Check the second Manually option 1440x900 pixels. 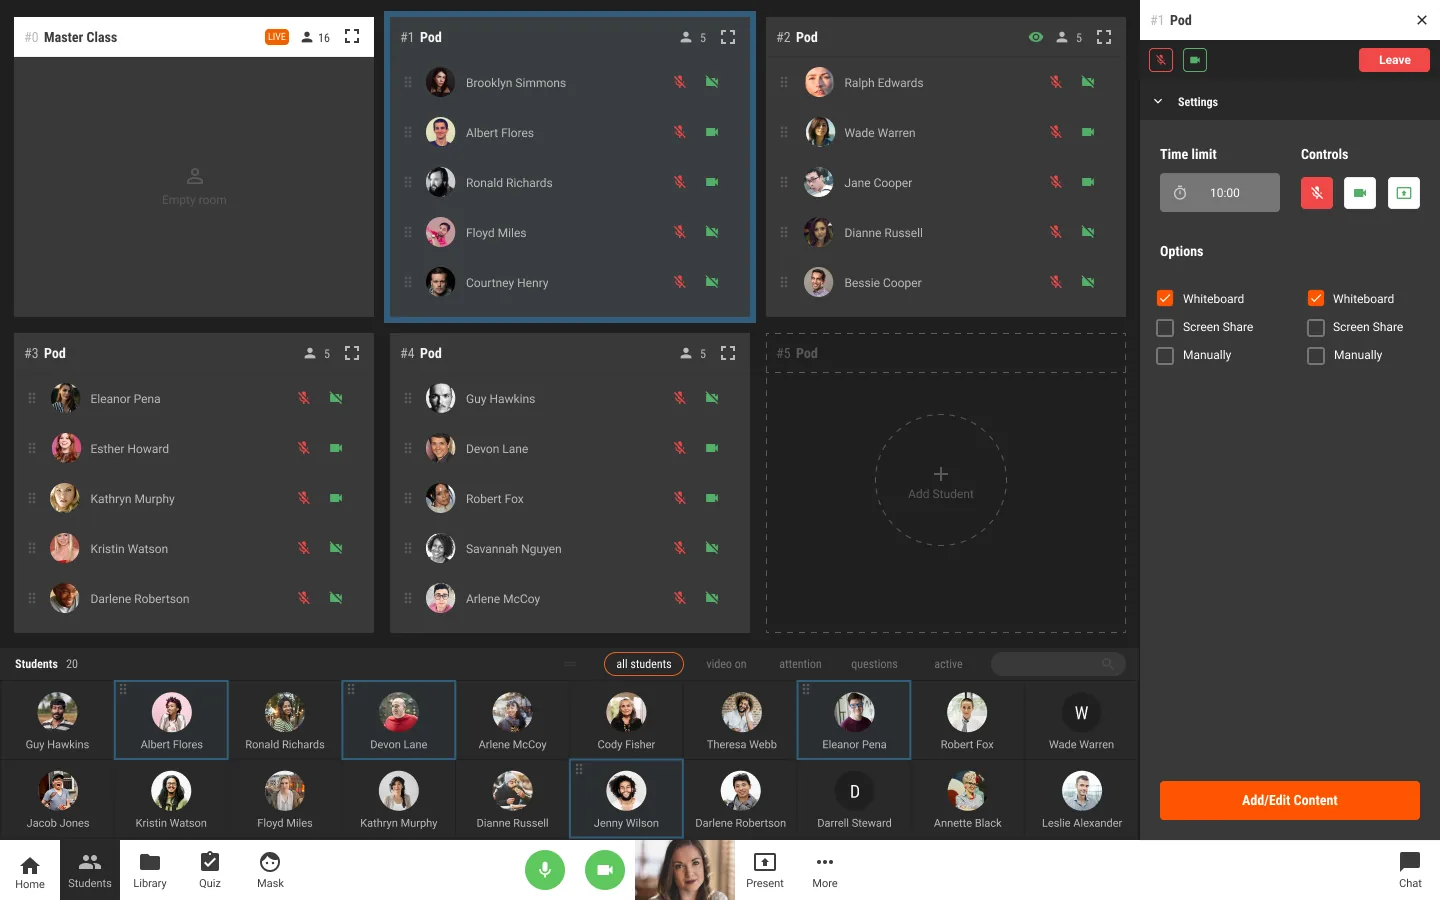(x=1316, y=355)
